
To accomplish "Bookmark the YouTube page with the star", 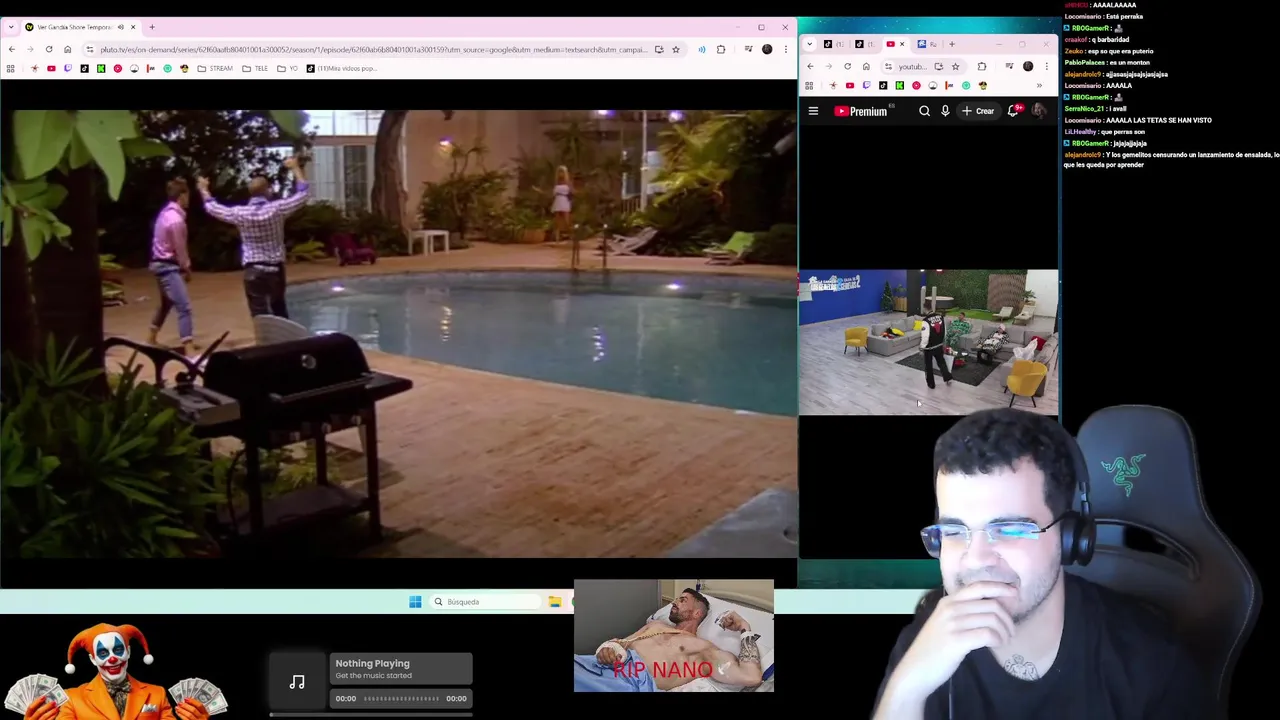I will tap(955, 66).
